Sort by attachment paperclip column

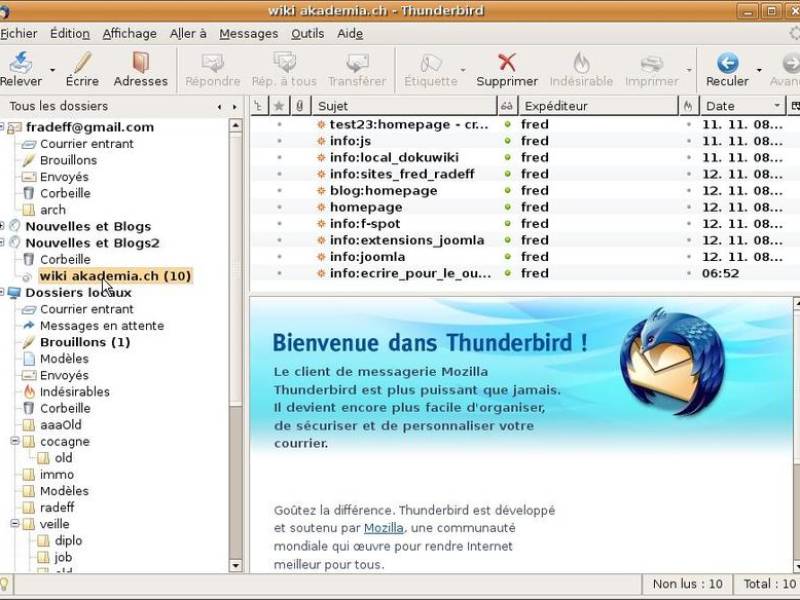[300, 106]
